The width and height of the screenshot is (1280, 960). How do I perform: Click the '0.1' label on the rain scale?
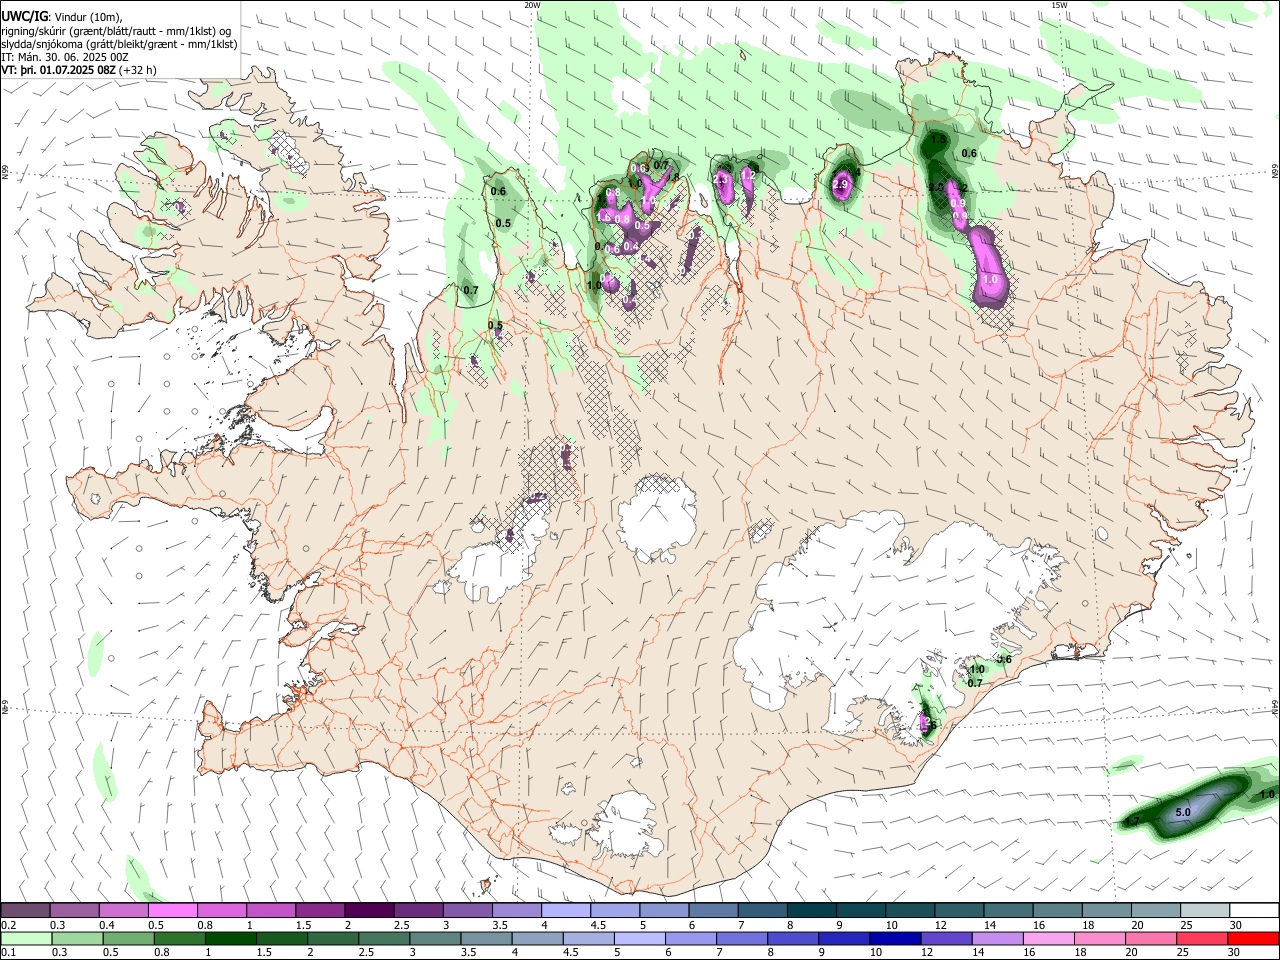tap(8, 952)
